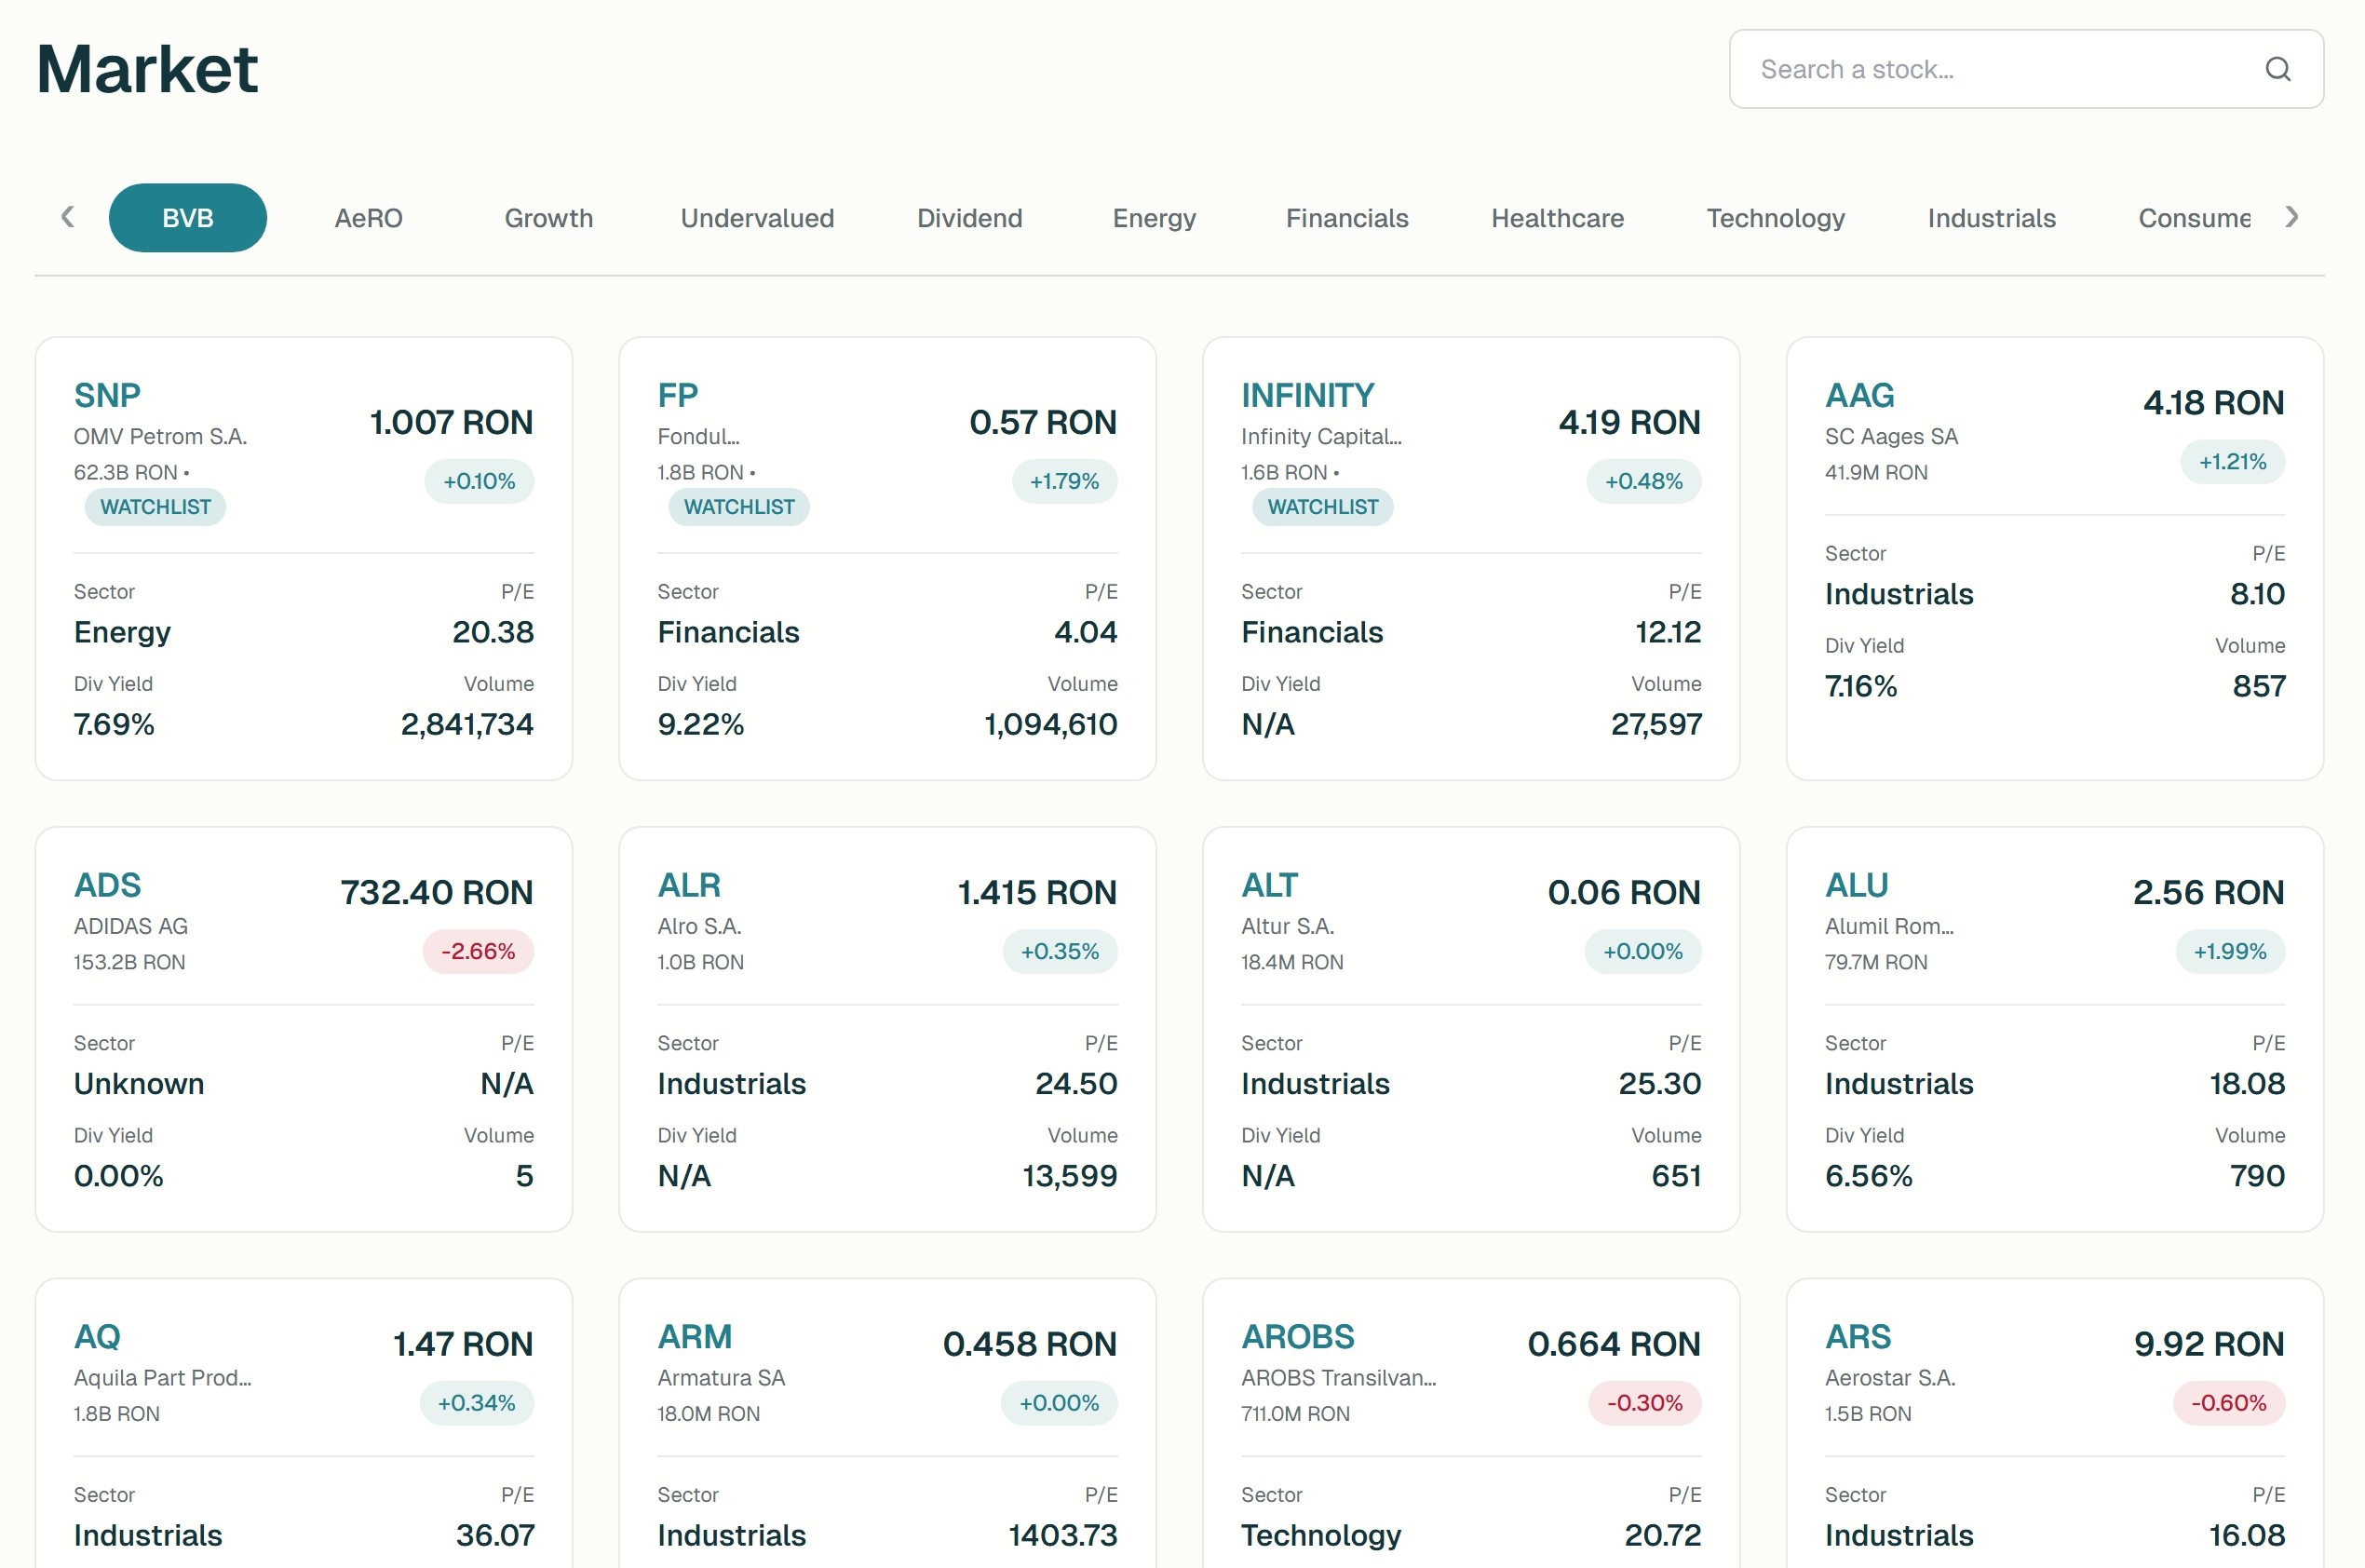Switch to the Technology tab
This screenshot has width=2365, height=1568.
coord(1775,218)
